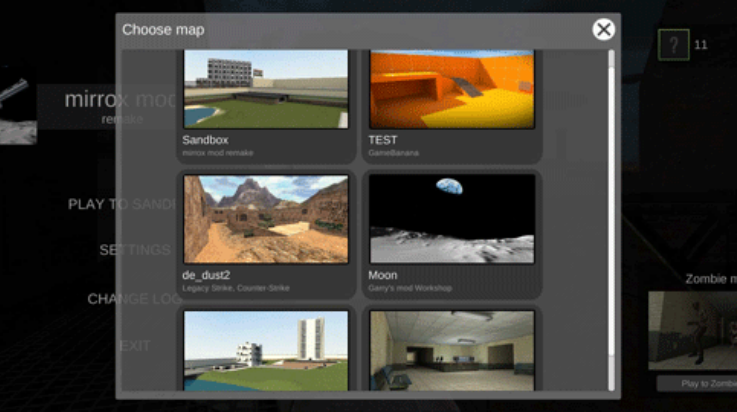Click PLAY TO SANDBOX menu option
The image size is (737, 412).
point(120,204)
